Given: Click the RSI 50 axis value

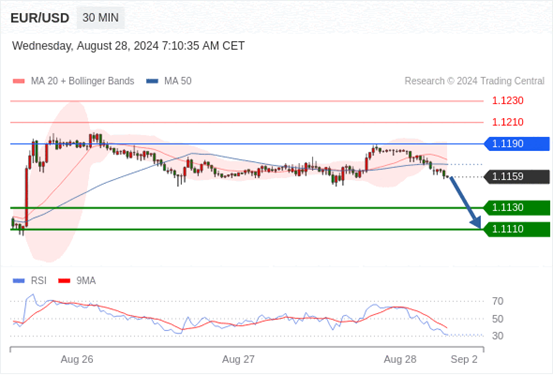Looking at the screenshot, I should click(x=498, y=319).
